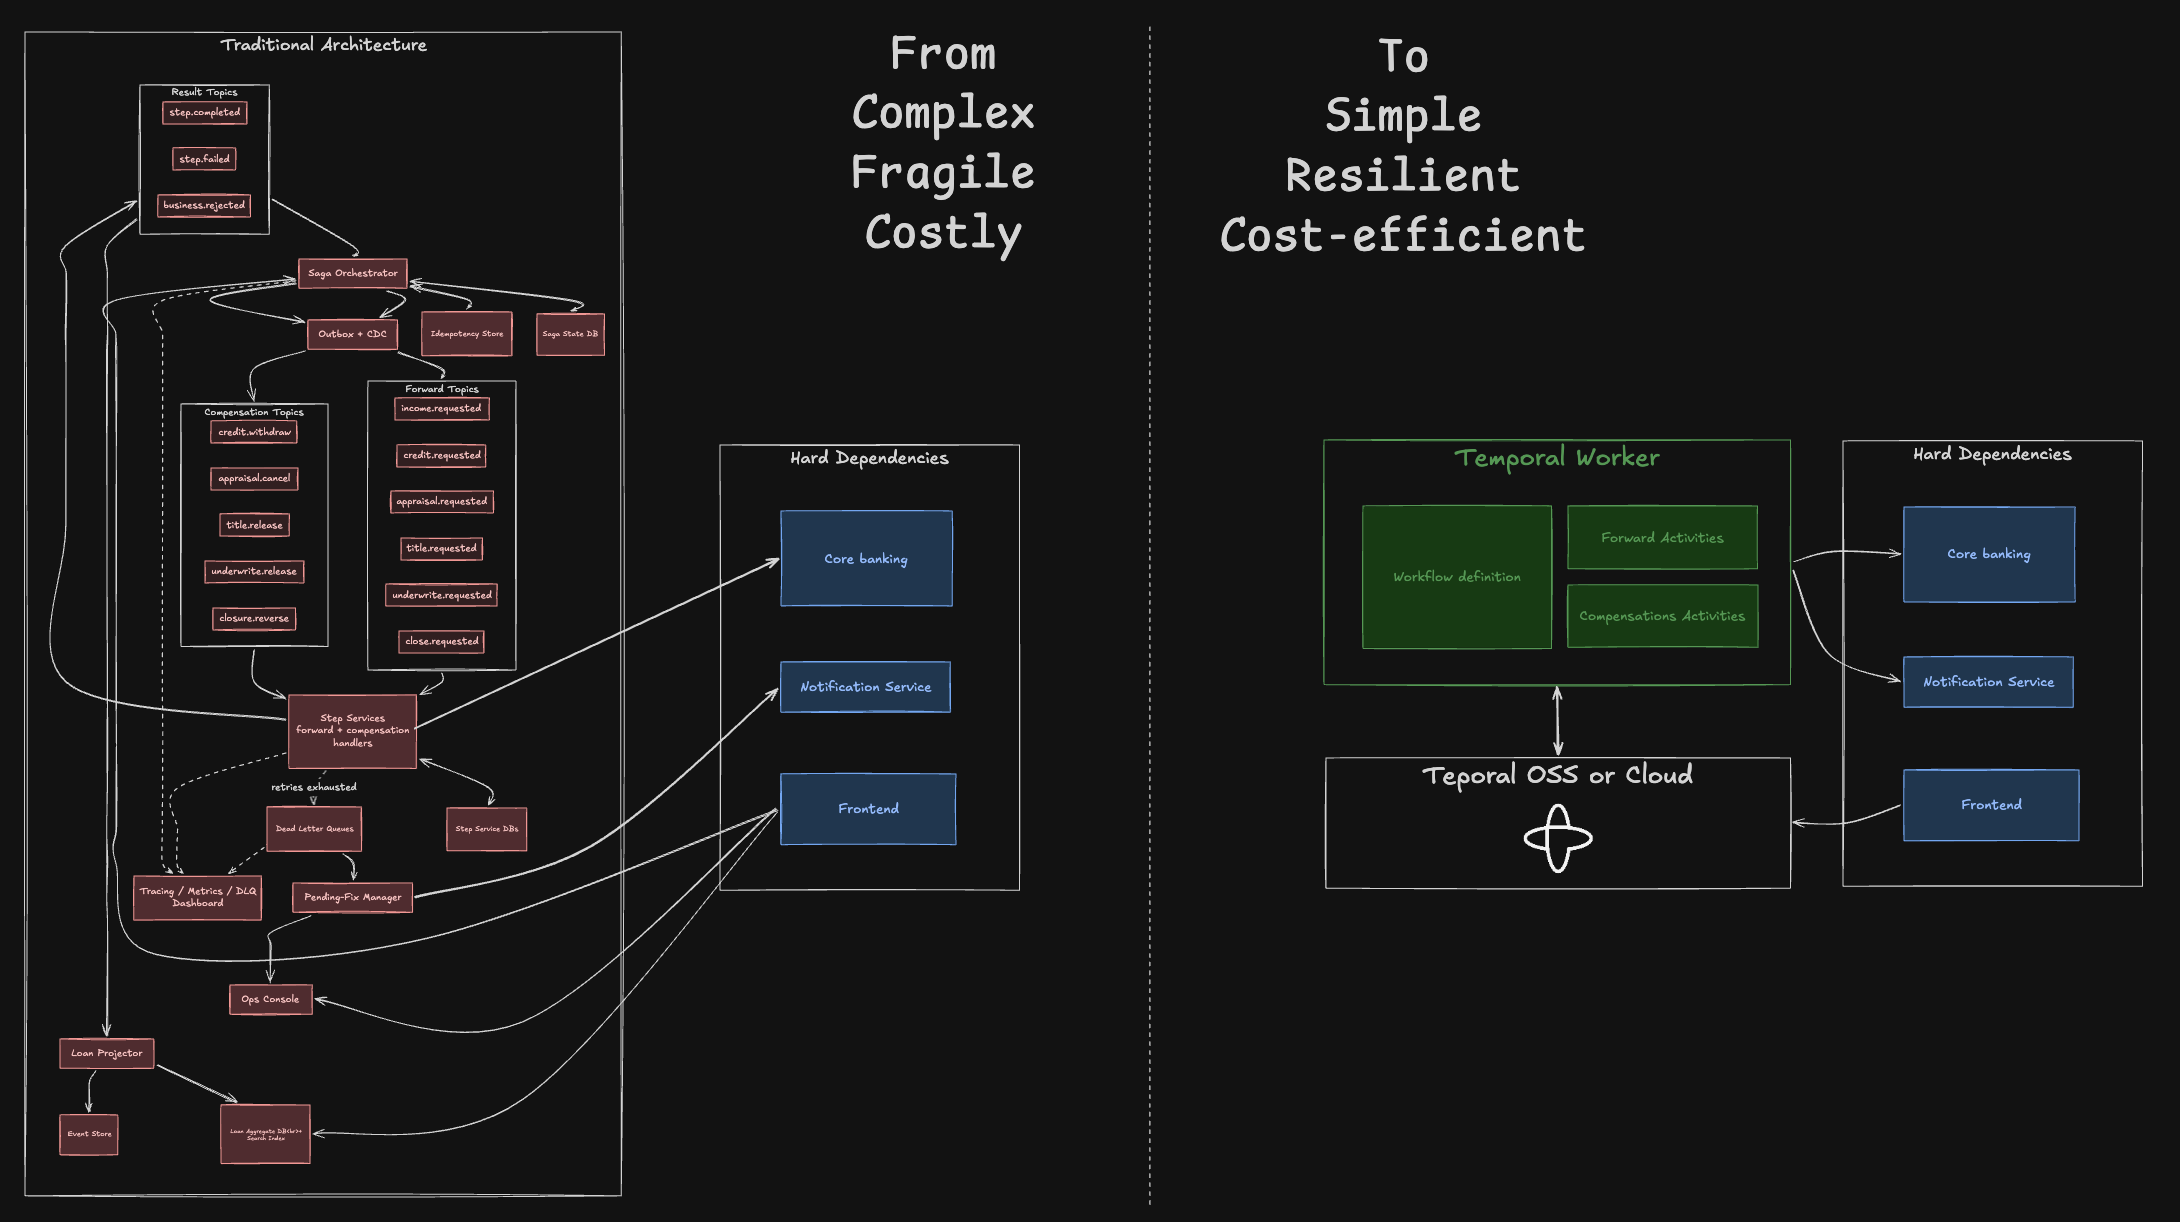Click the word Fragile in the heading
The width and height of the screenshot is (2180, 1222).
(942, 172)
